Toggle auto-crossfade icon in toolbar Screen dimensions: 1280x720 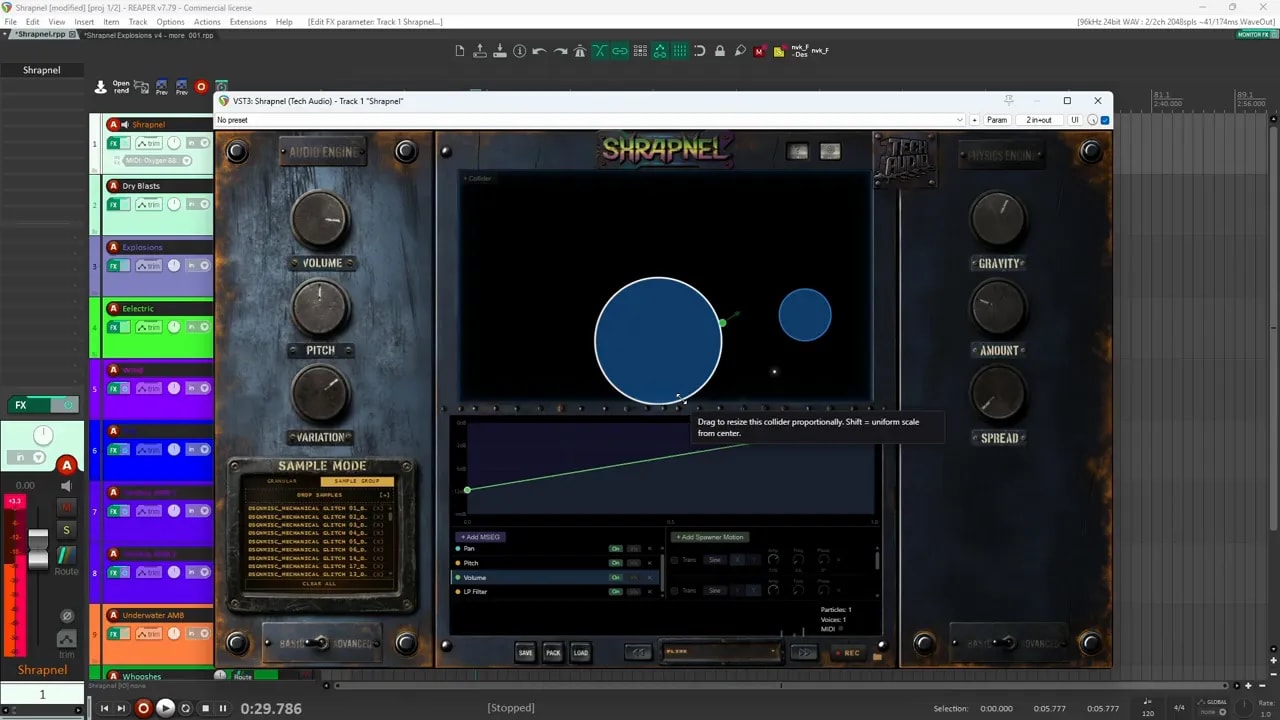point(600,51)
